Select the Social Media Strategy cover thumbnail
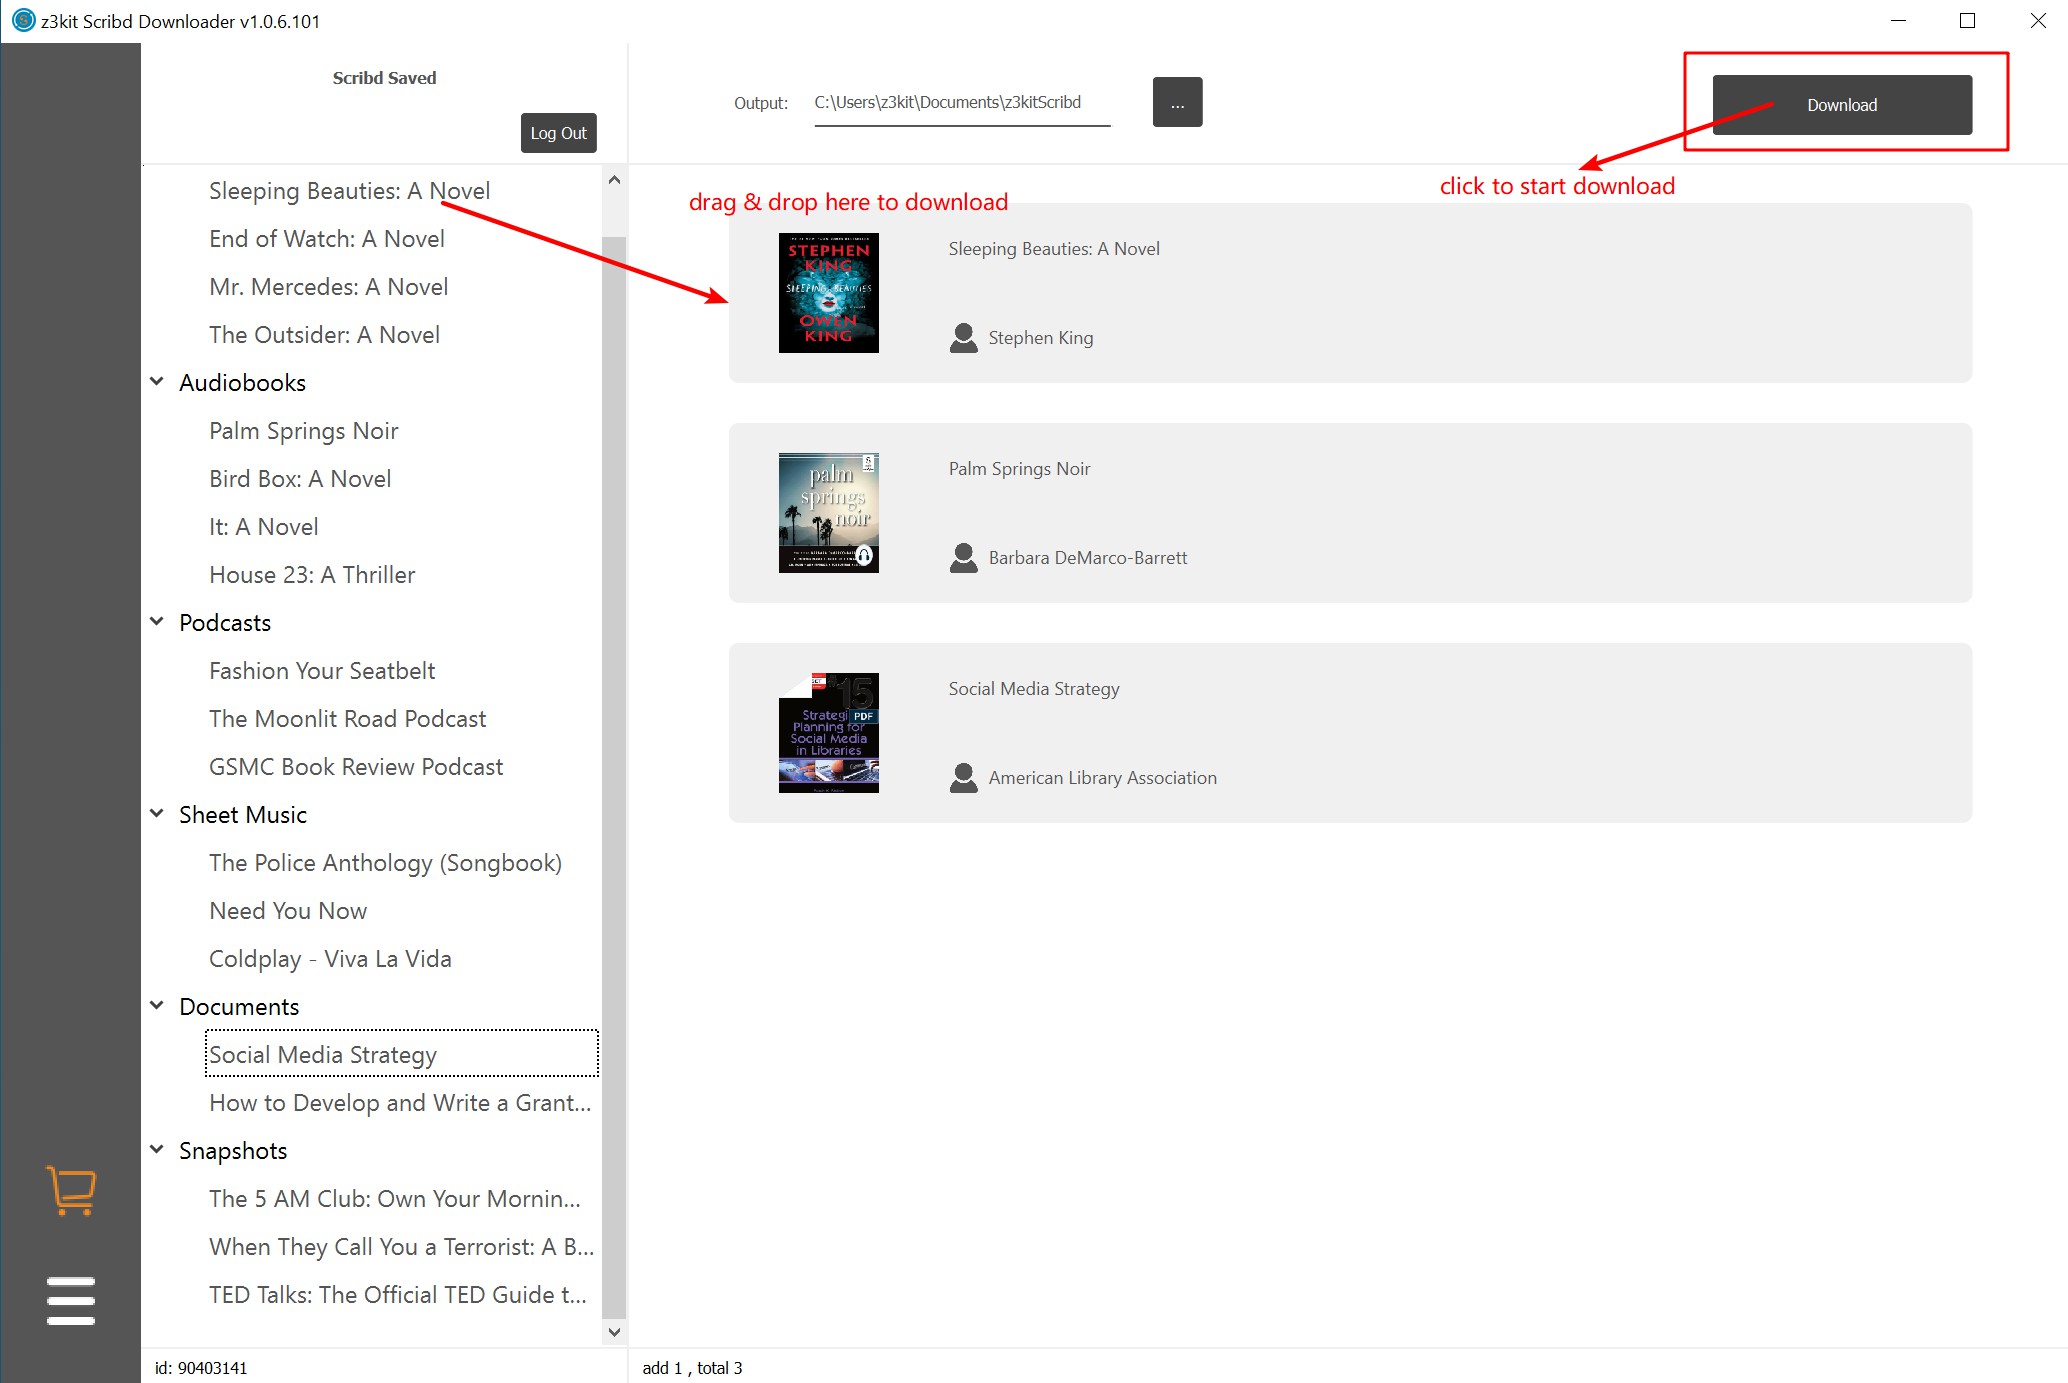2068x1383 pixels. point(828,733)
